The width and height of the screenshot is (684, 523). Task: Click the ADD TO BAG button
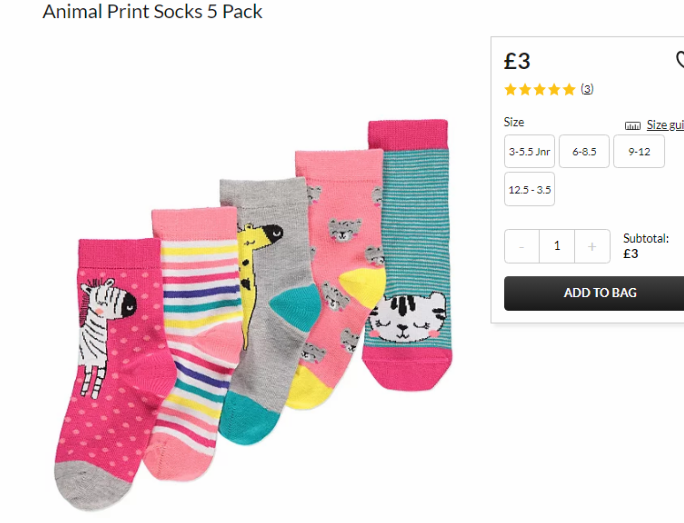point(600,293)
